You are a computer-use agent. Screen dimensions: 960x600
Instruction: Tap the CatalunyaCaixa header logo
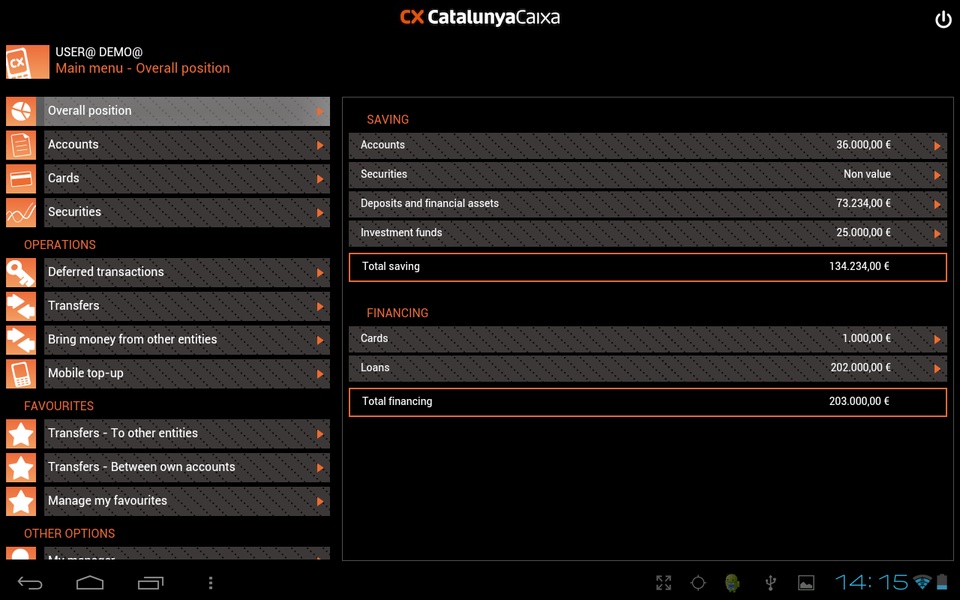(x=480, y=17)
